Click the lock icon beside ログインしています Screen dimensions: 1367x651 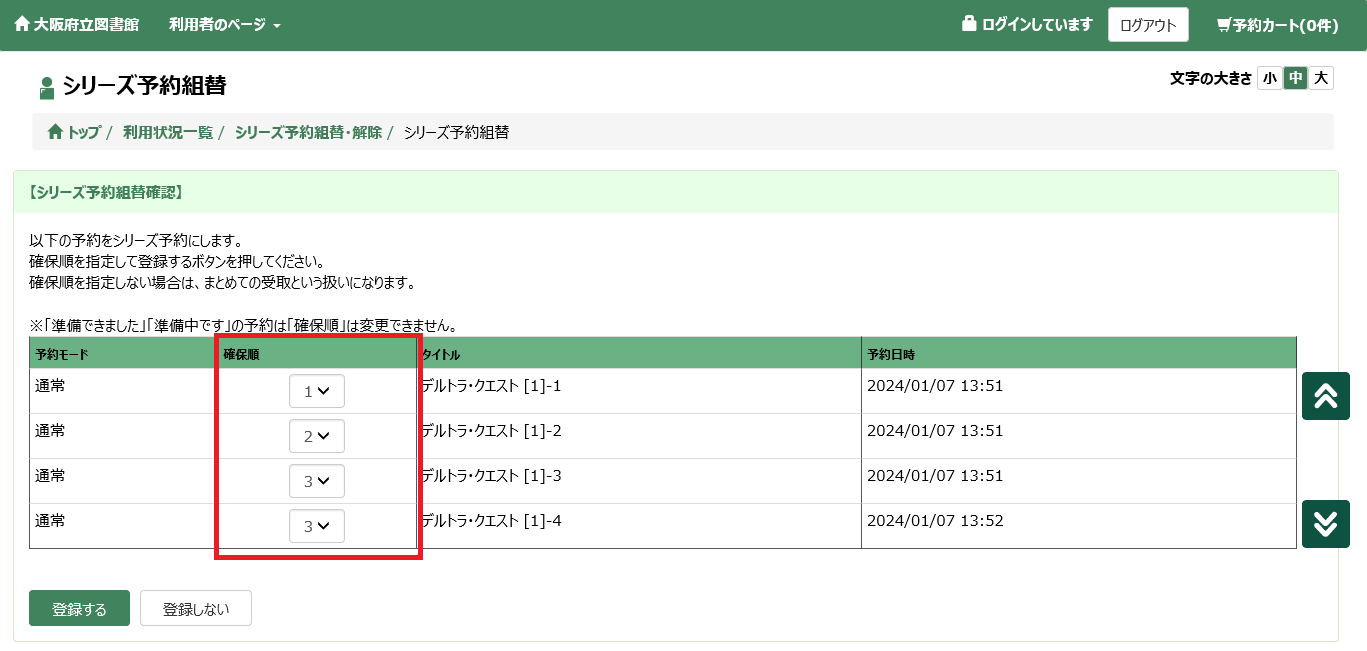[968, 23]
